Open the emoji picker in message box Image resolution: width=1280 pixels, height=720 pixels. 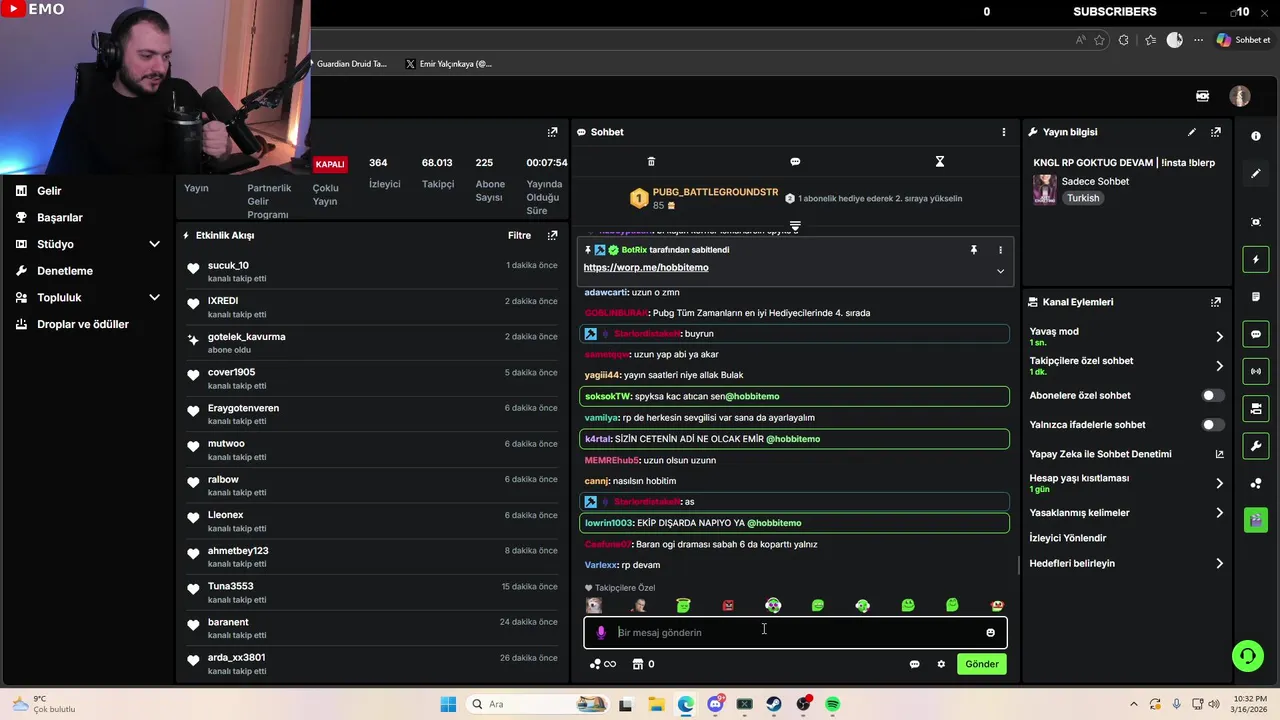point(991,632)
